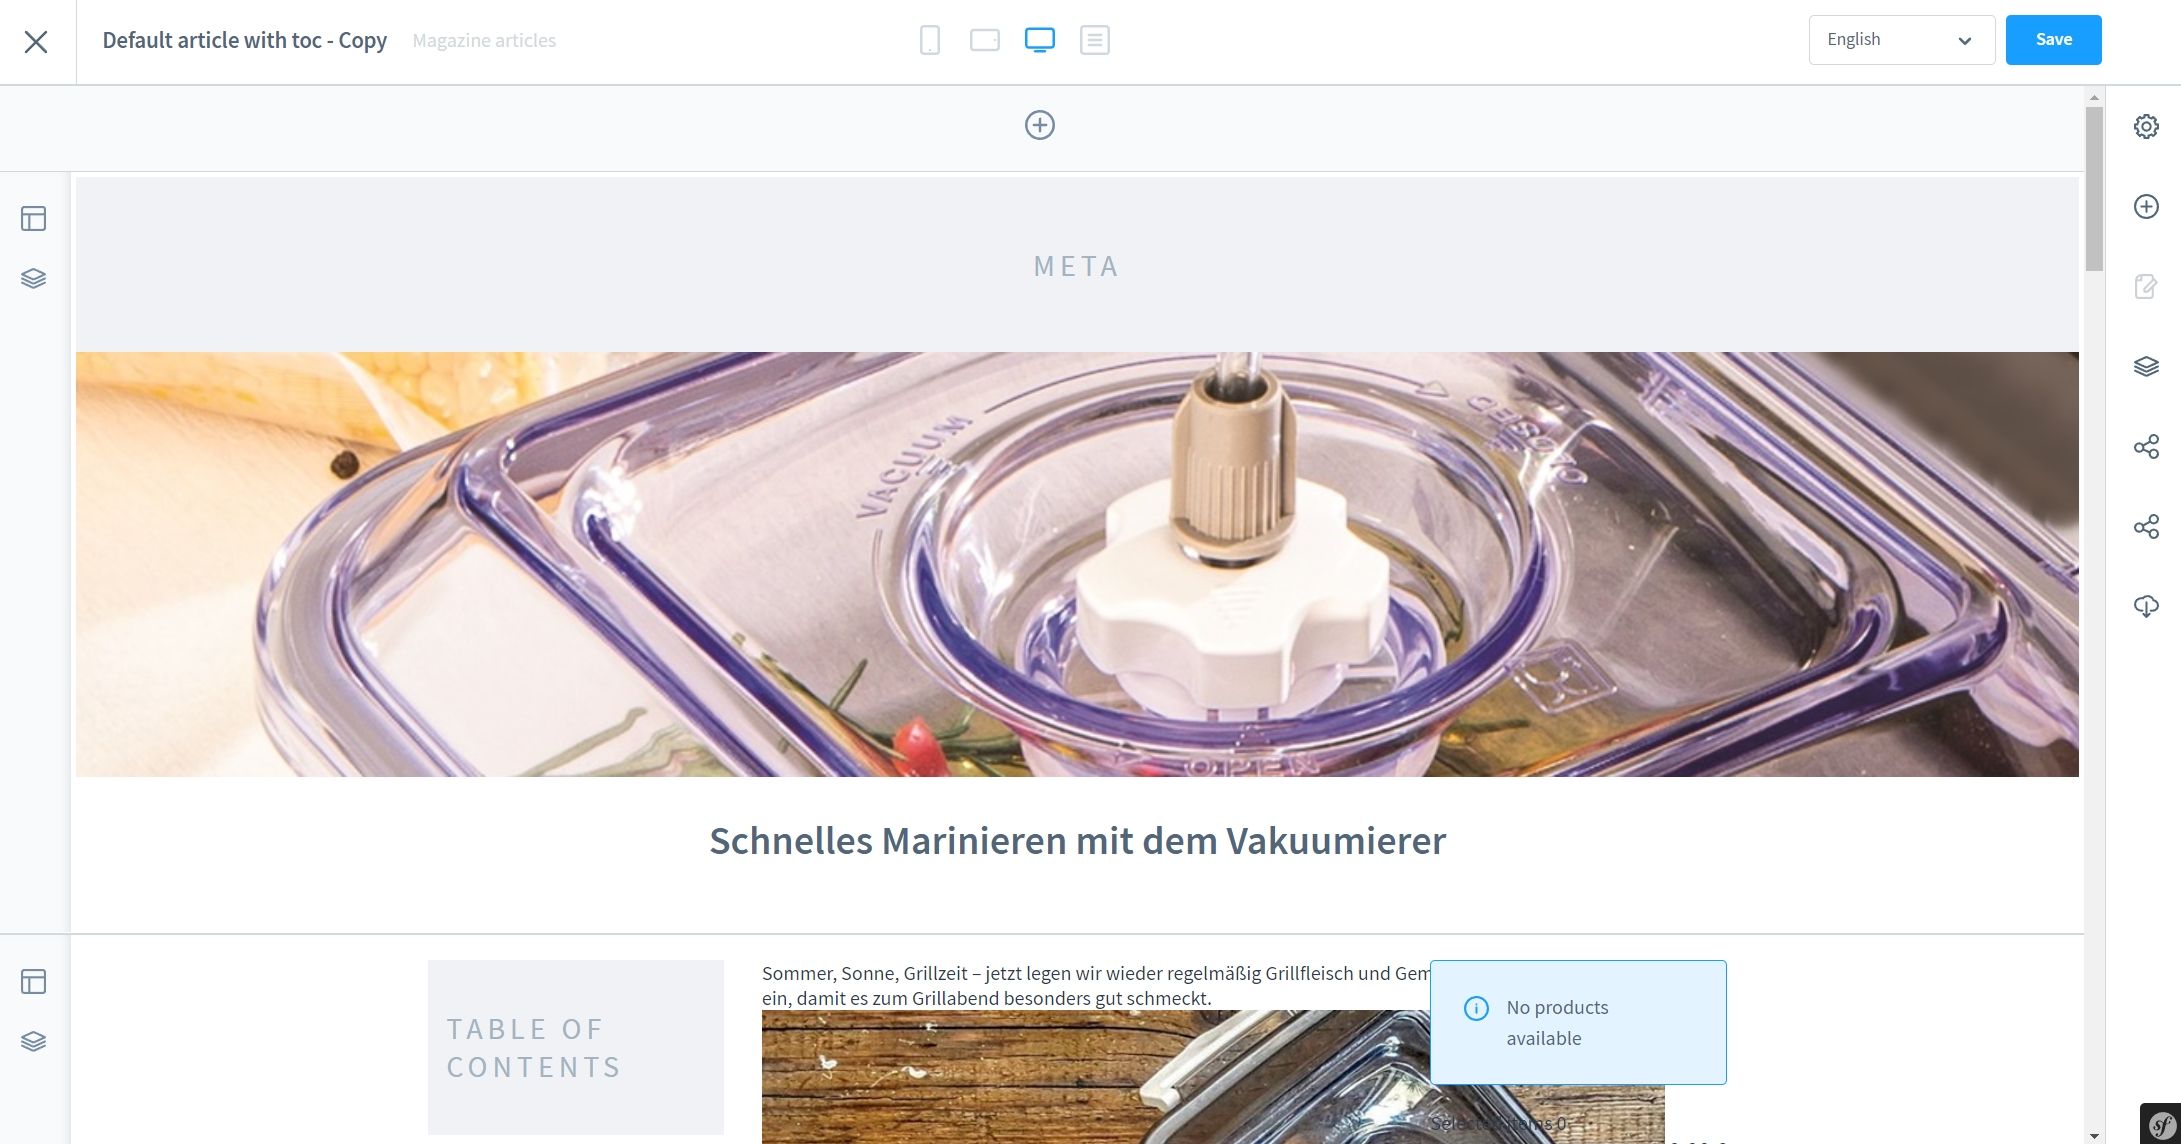
Task: Edit the Schnelles Marinieren heading text
Action: point(1077,841)
